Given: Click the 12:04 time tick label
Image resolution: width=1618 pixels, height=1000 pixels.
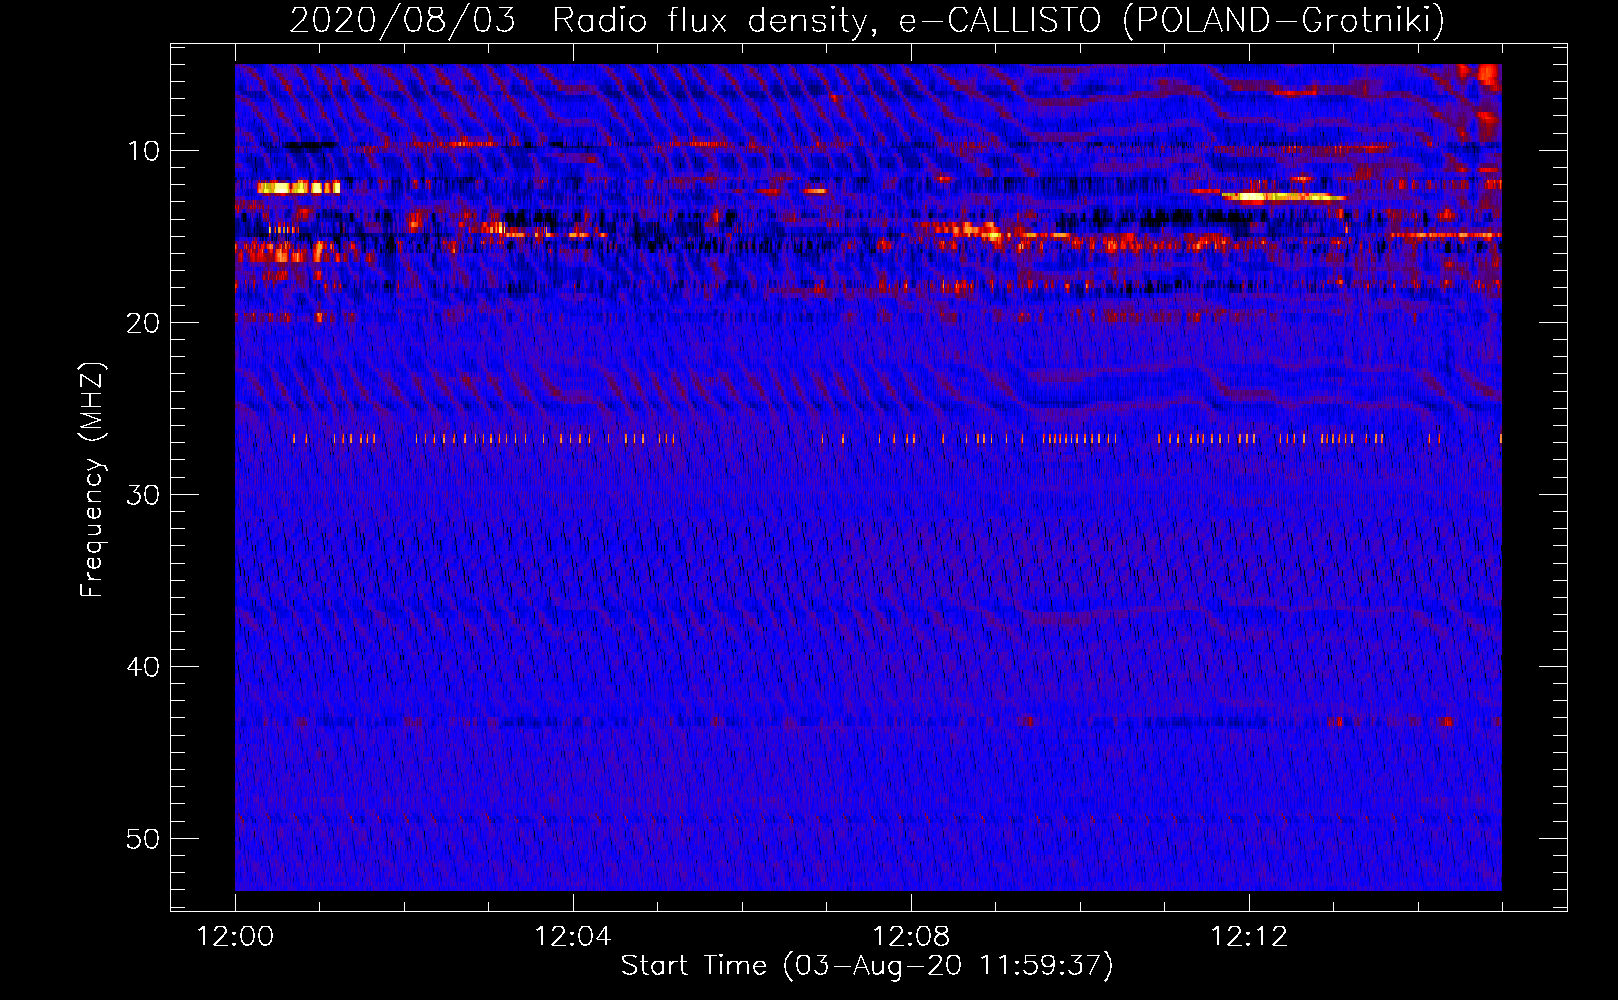Looking at the screenshot, I should click(x=572, y=937).
